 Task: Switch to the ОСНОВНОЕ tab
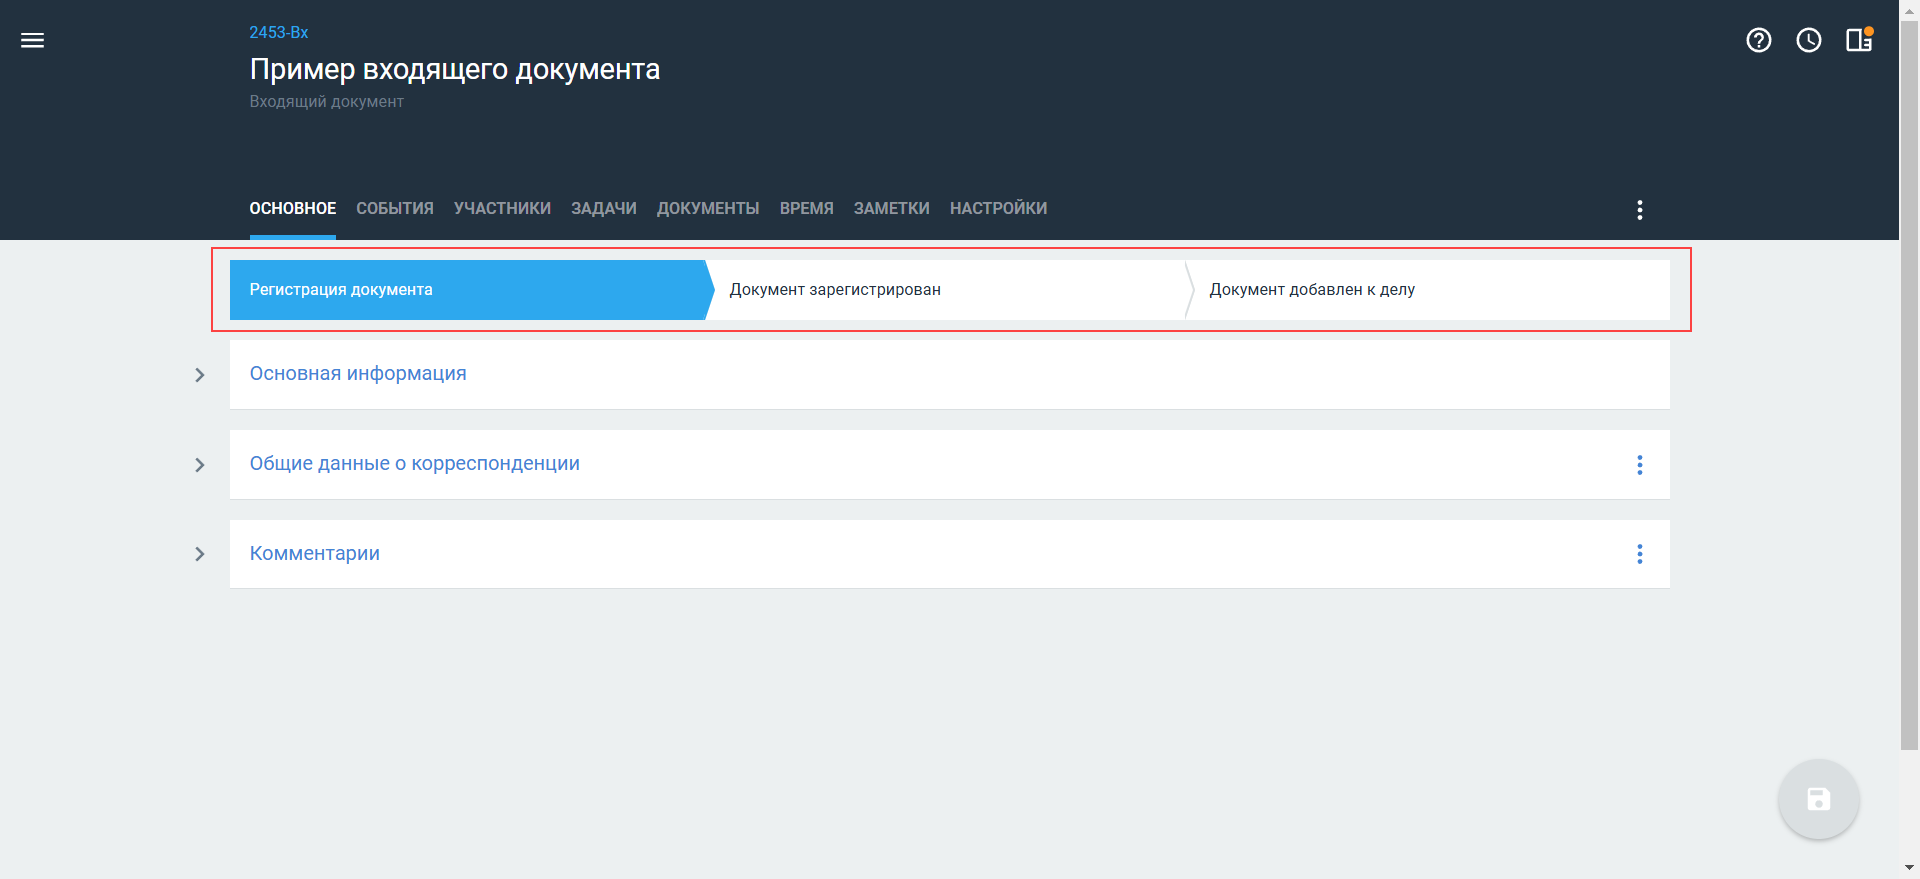(293, 208)
